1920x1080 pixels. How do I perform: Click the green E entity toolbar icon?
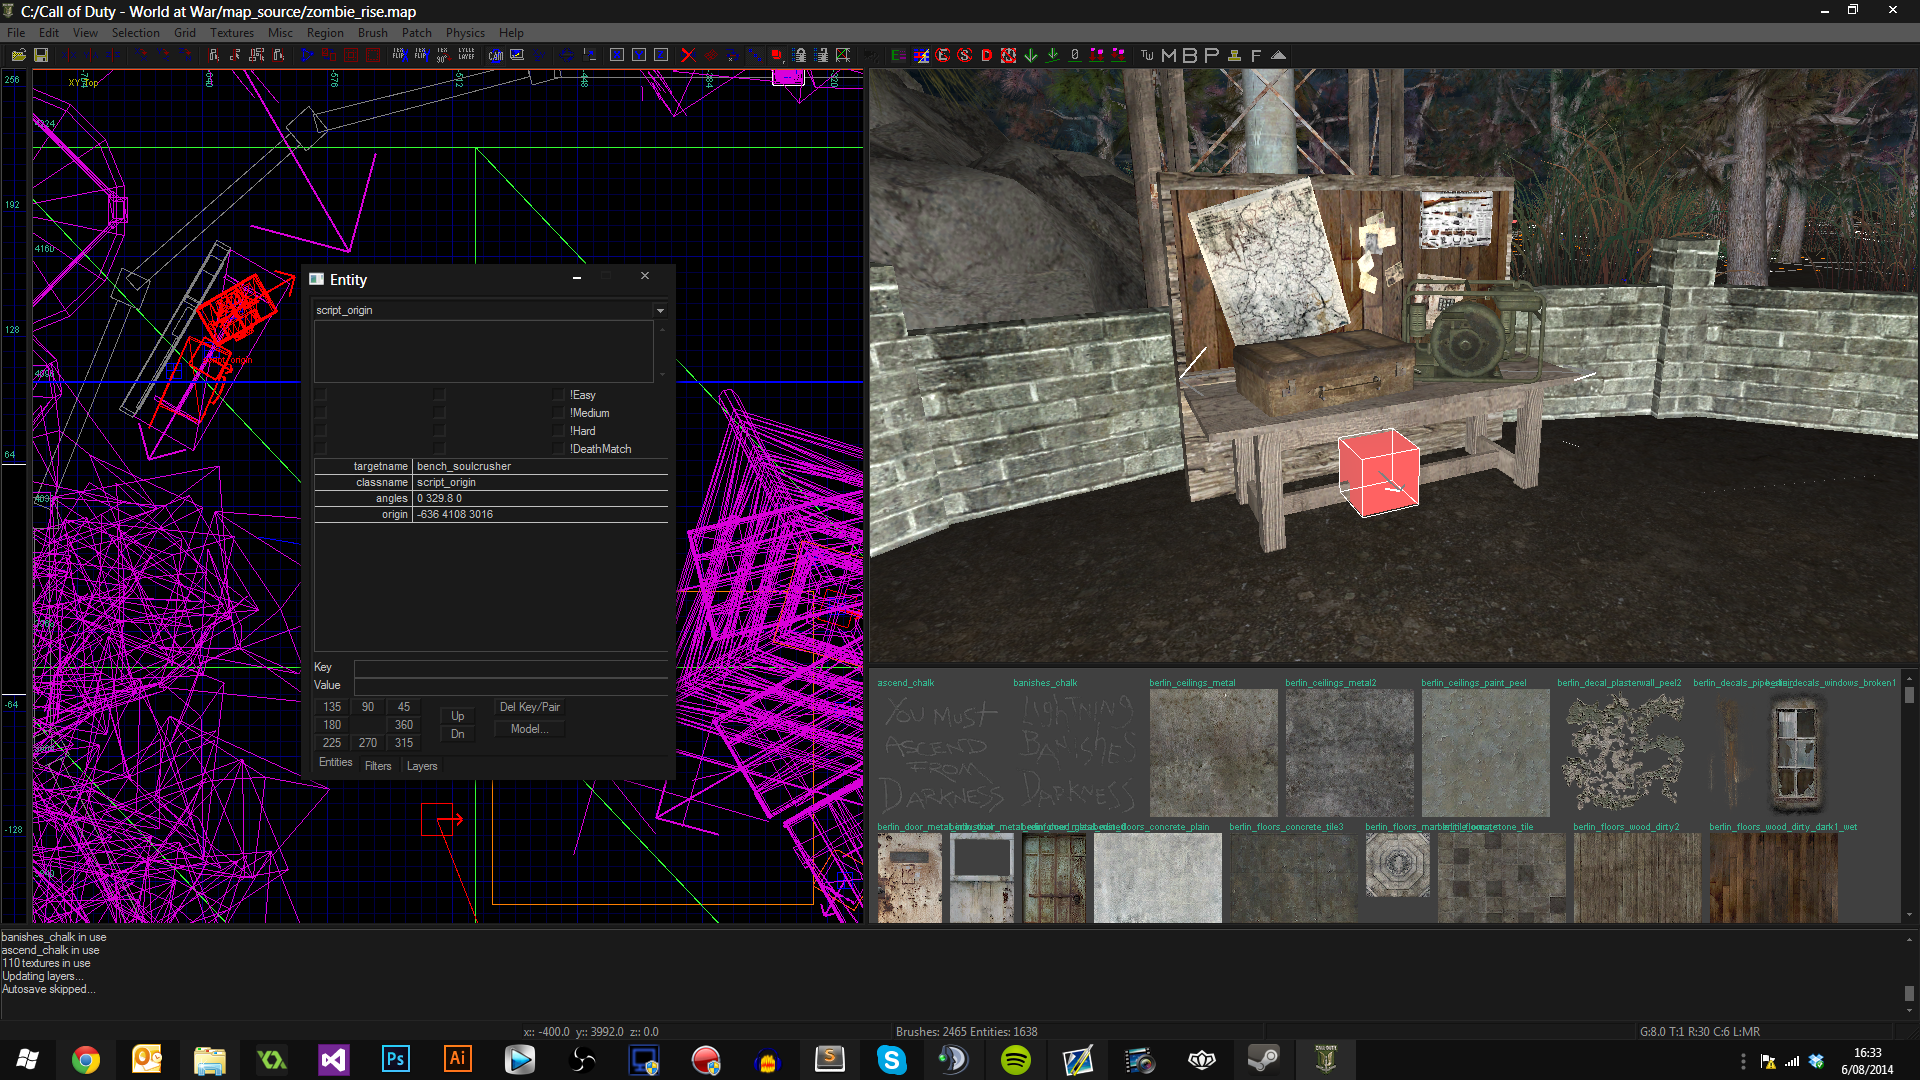tap(897, 55)
